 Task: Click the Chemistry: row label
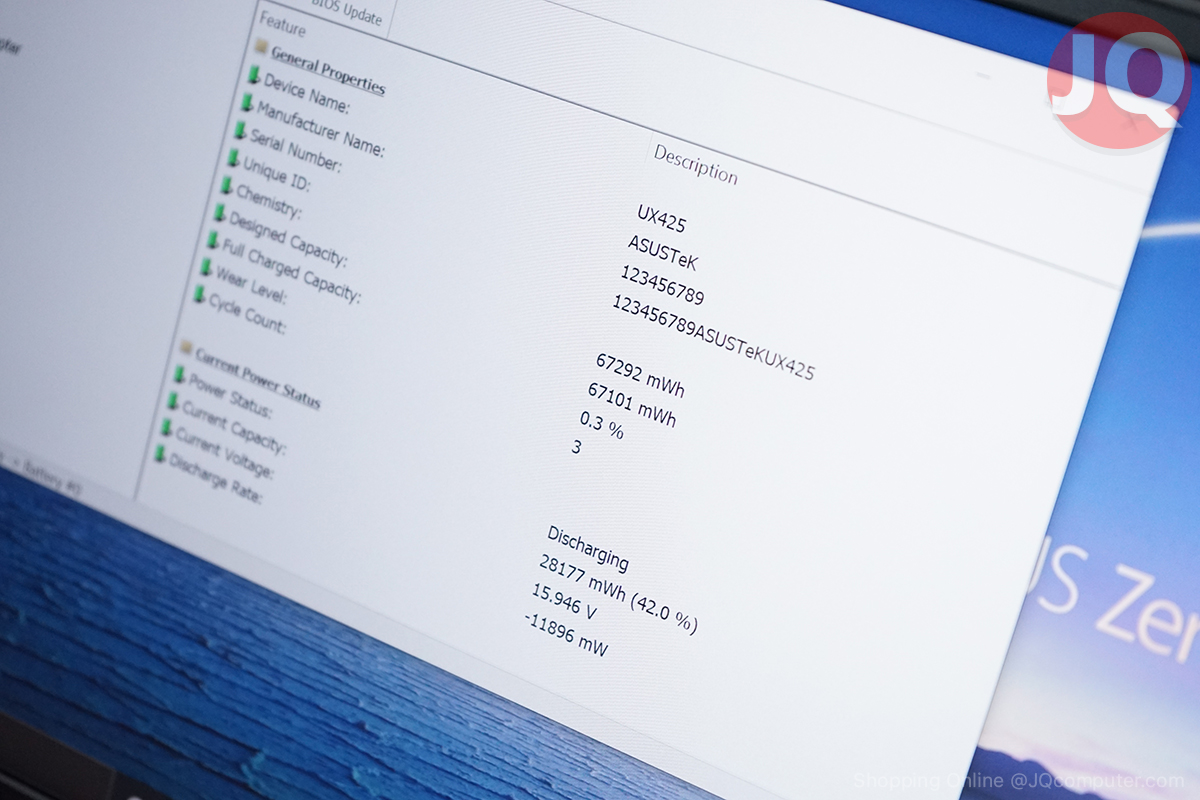(x=268, y=200)
